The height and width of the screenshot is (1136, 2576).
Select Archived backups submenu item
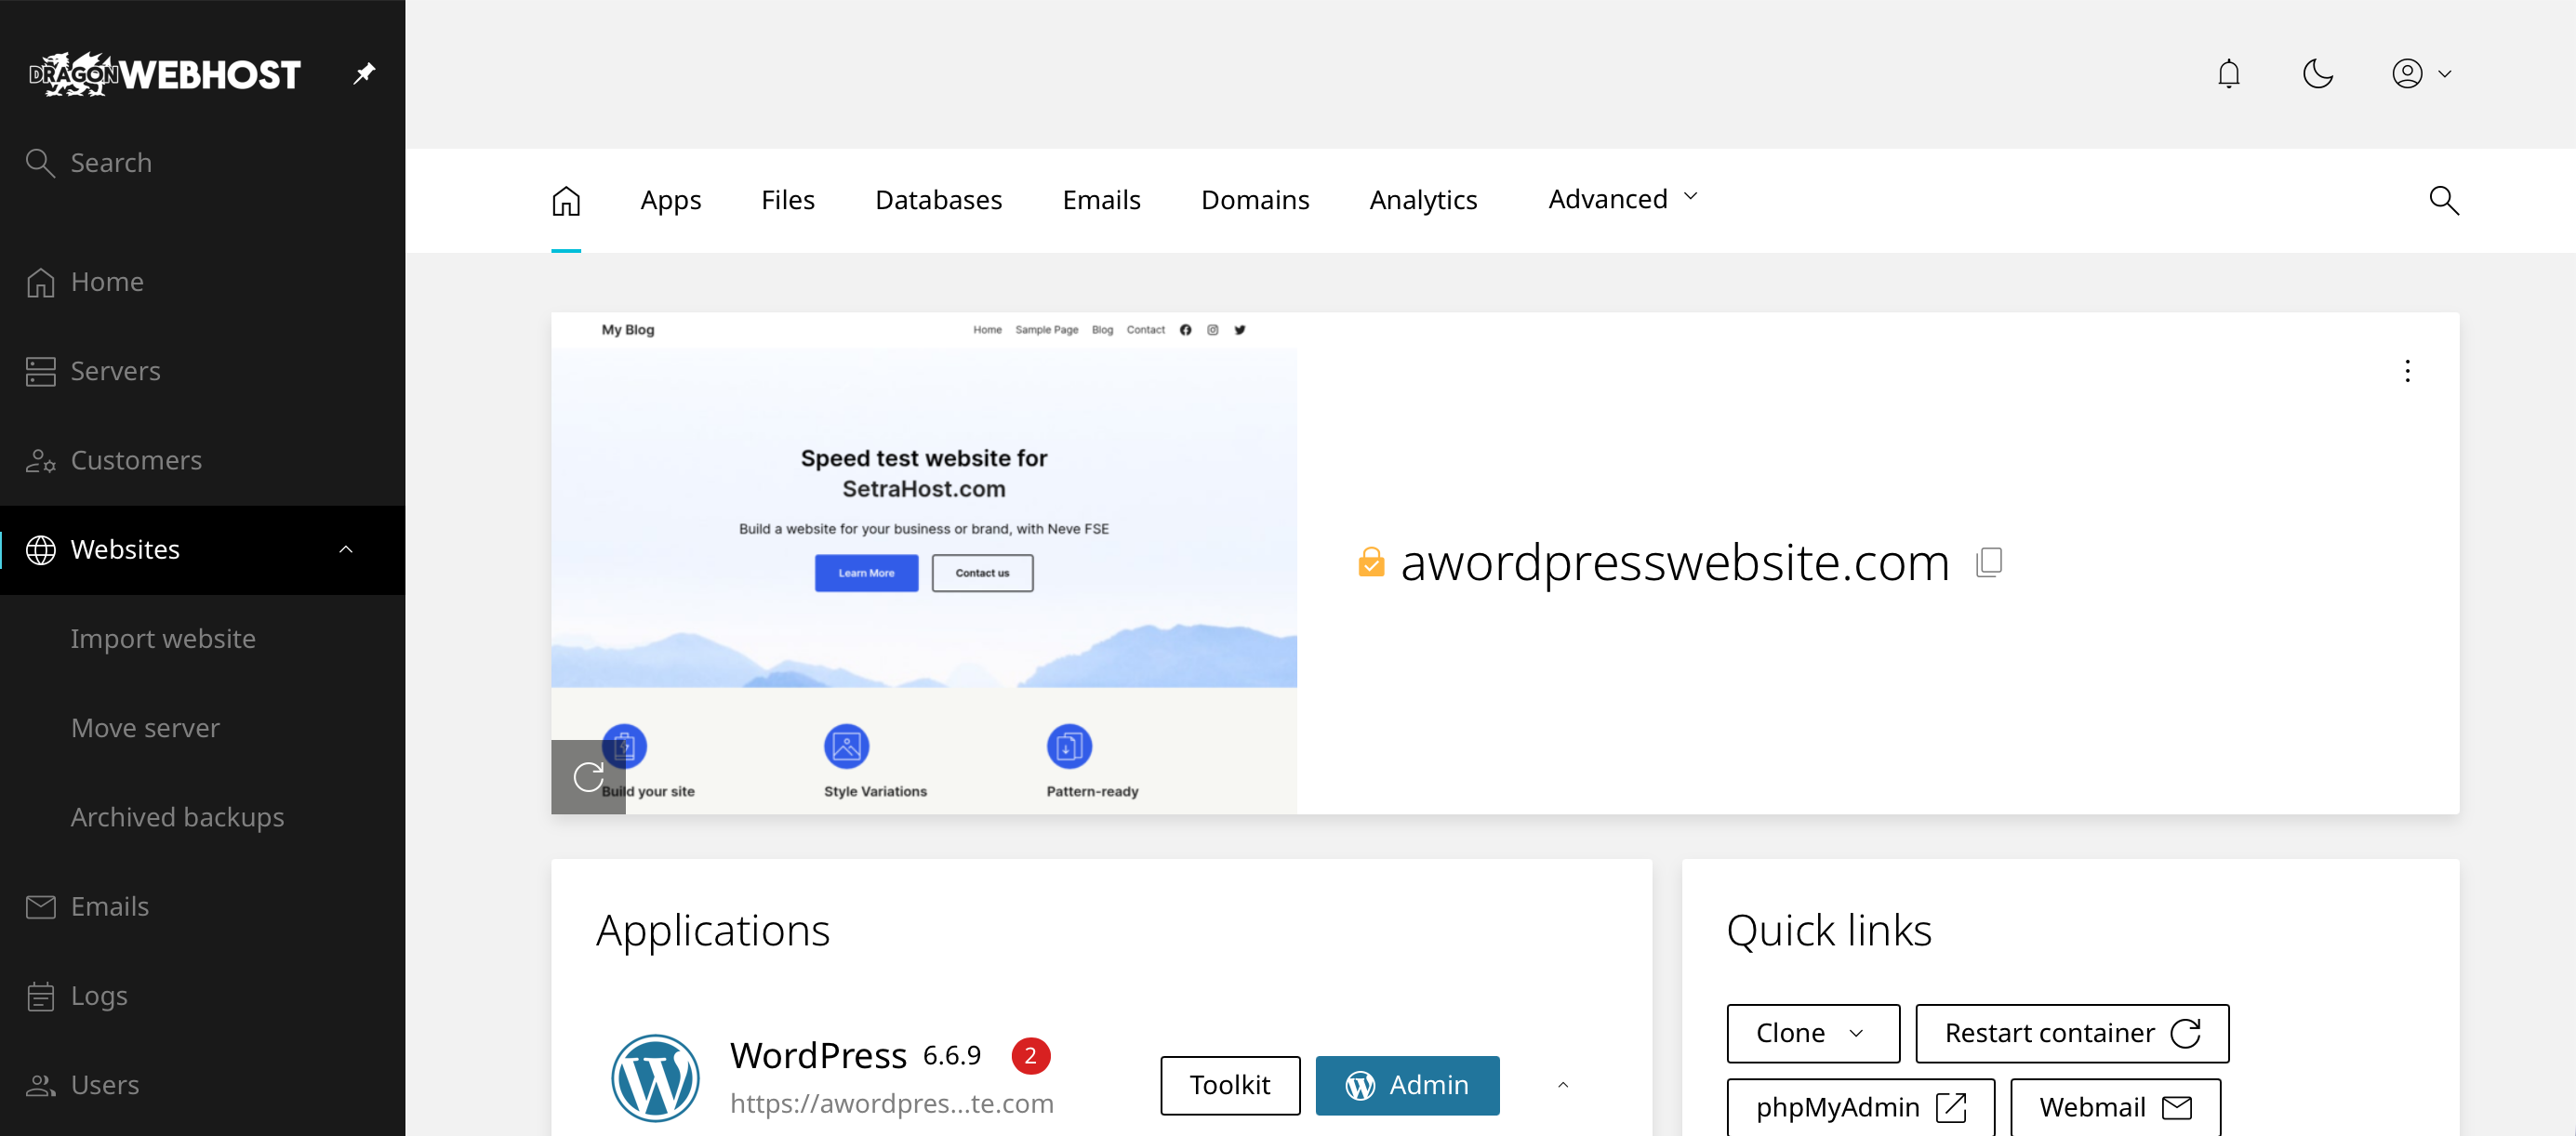[x=177, y=817]
